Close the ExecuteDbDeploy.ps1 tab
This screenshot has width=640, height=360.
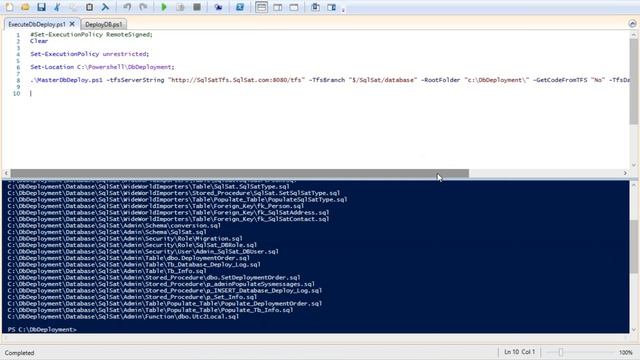(72, 24)
